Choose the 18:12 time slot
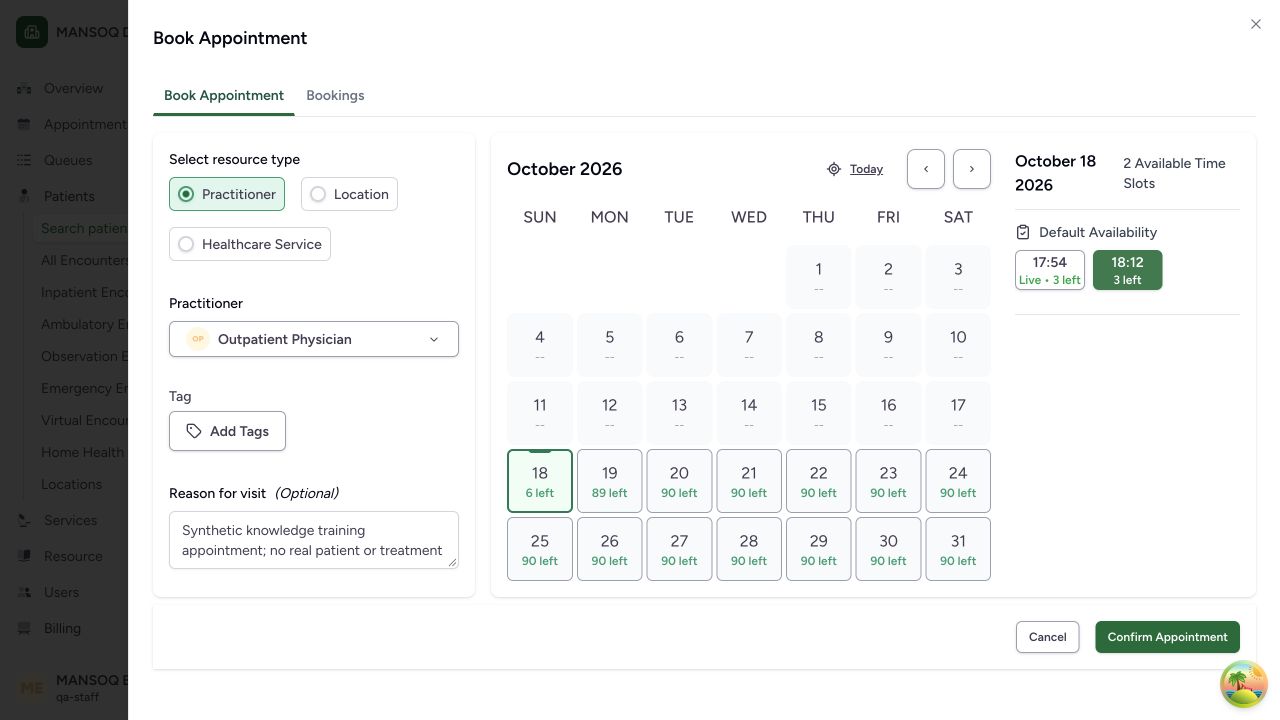 click(x=1127, y=270)
